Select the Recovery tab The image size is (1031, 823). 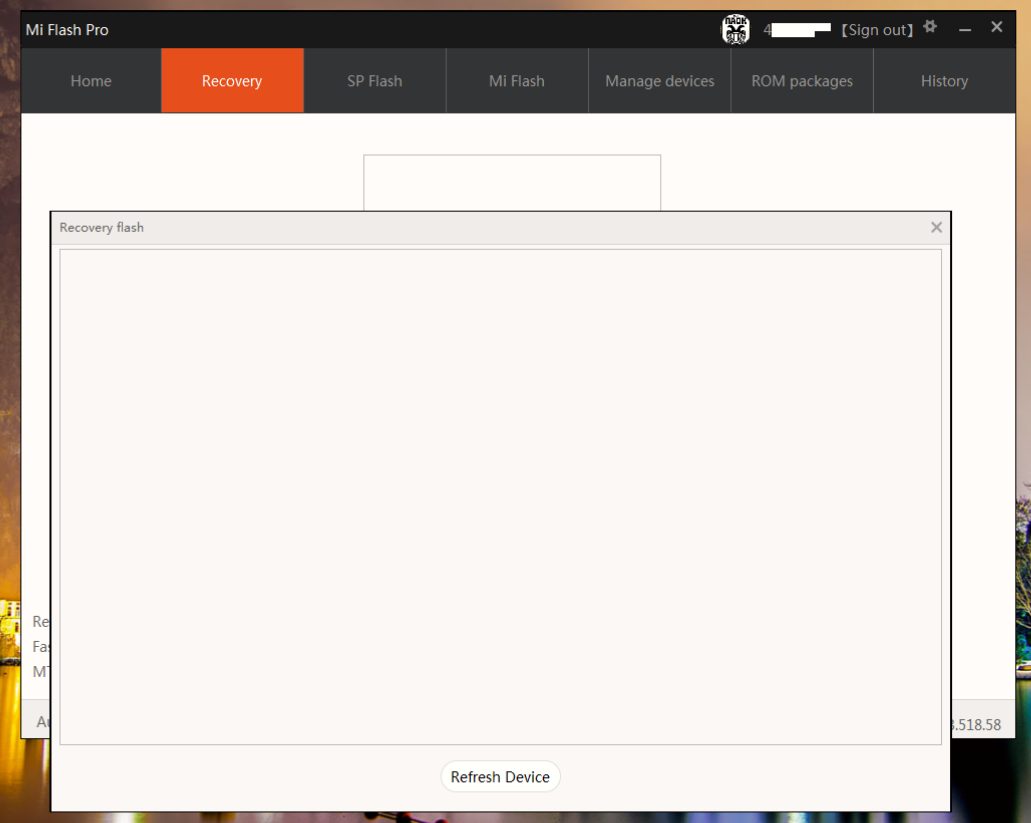pyautogui.click(x=232, y=81)
